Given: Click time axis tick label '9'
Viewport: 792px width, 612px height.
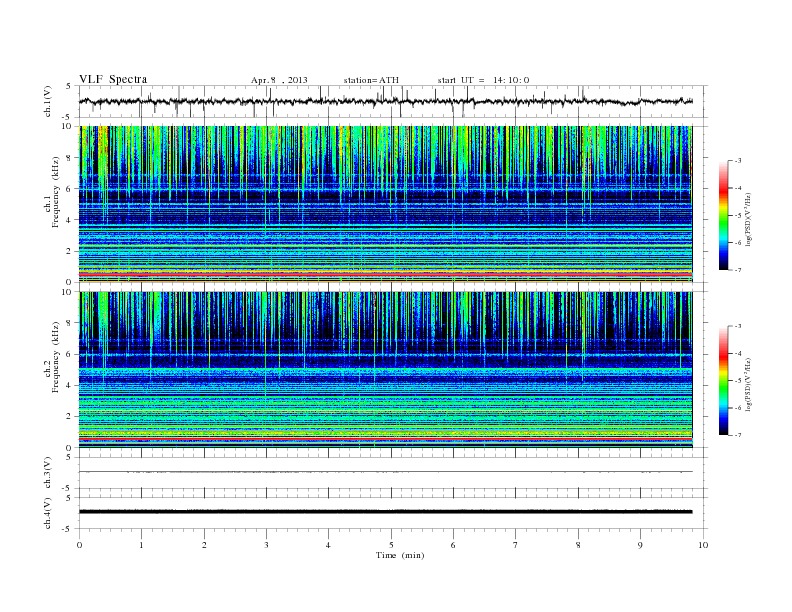Looking at the screenshot, I should point(640,545).
